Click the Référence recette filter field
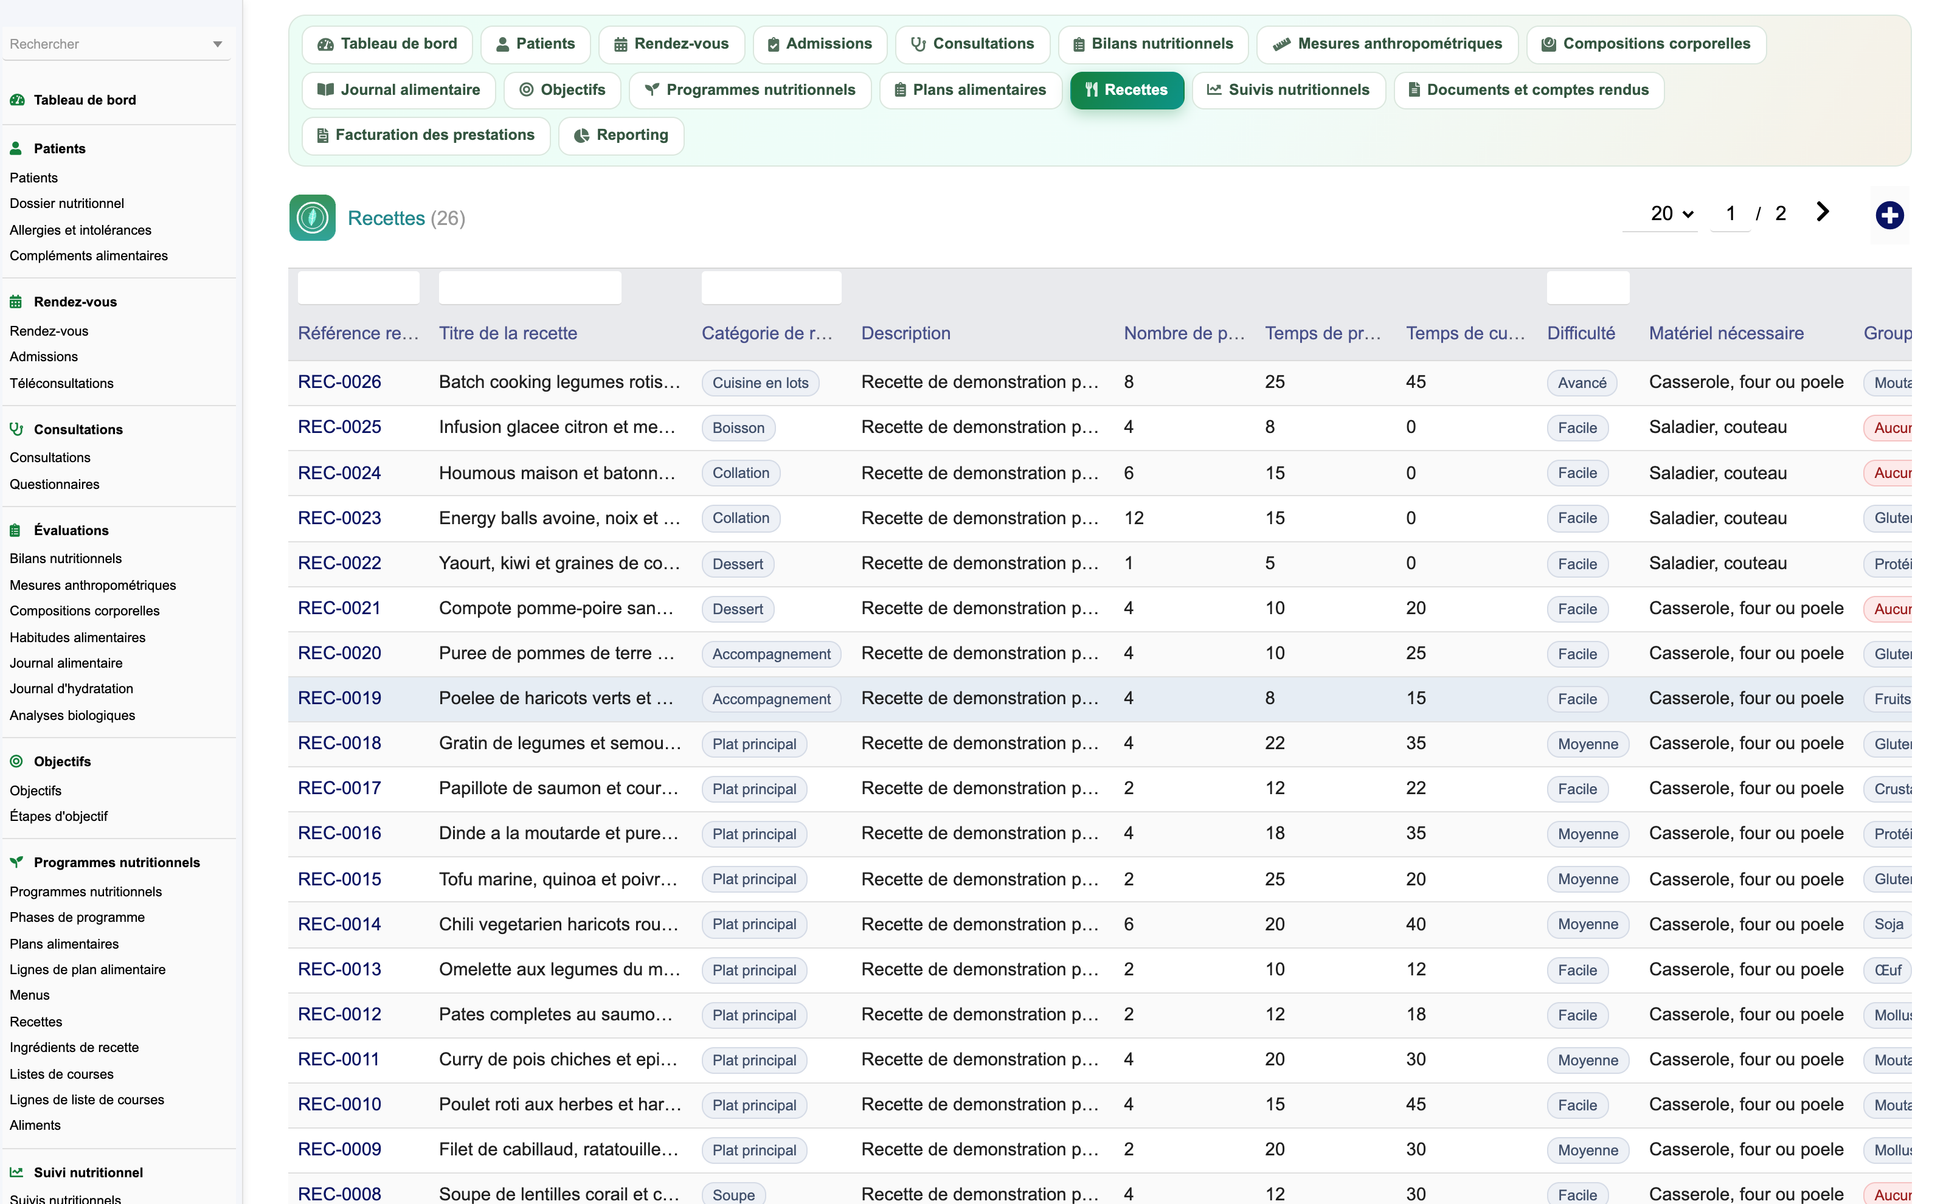Viewport: 1946px width, 1204px height. [358, 287]
